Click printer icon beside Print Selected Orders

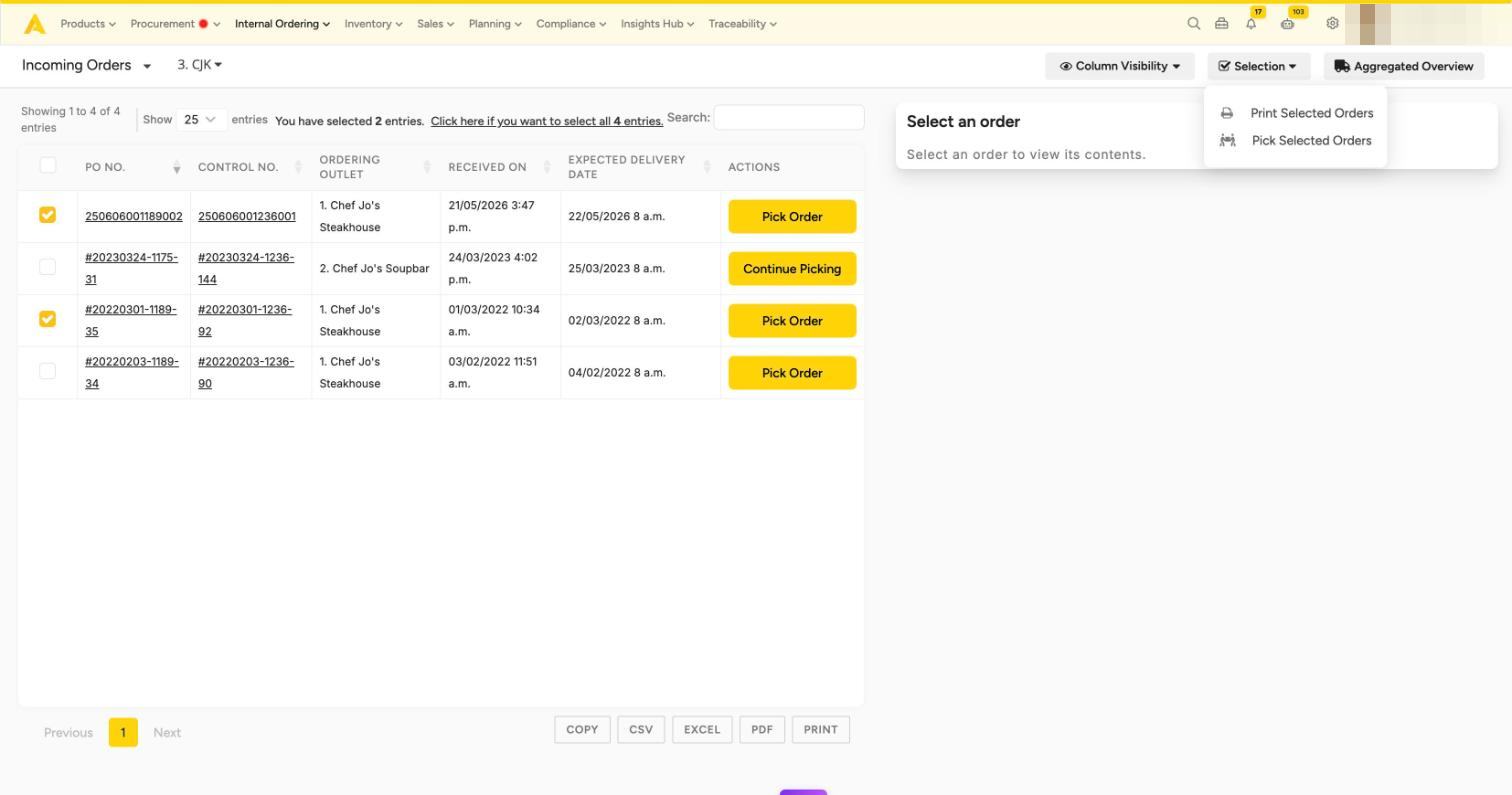tap(1227, 113)
